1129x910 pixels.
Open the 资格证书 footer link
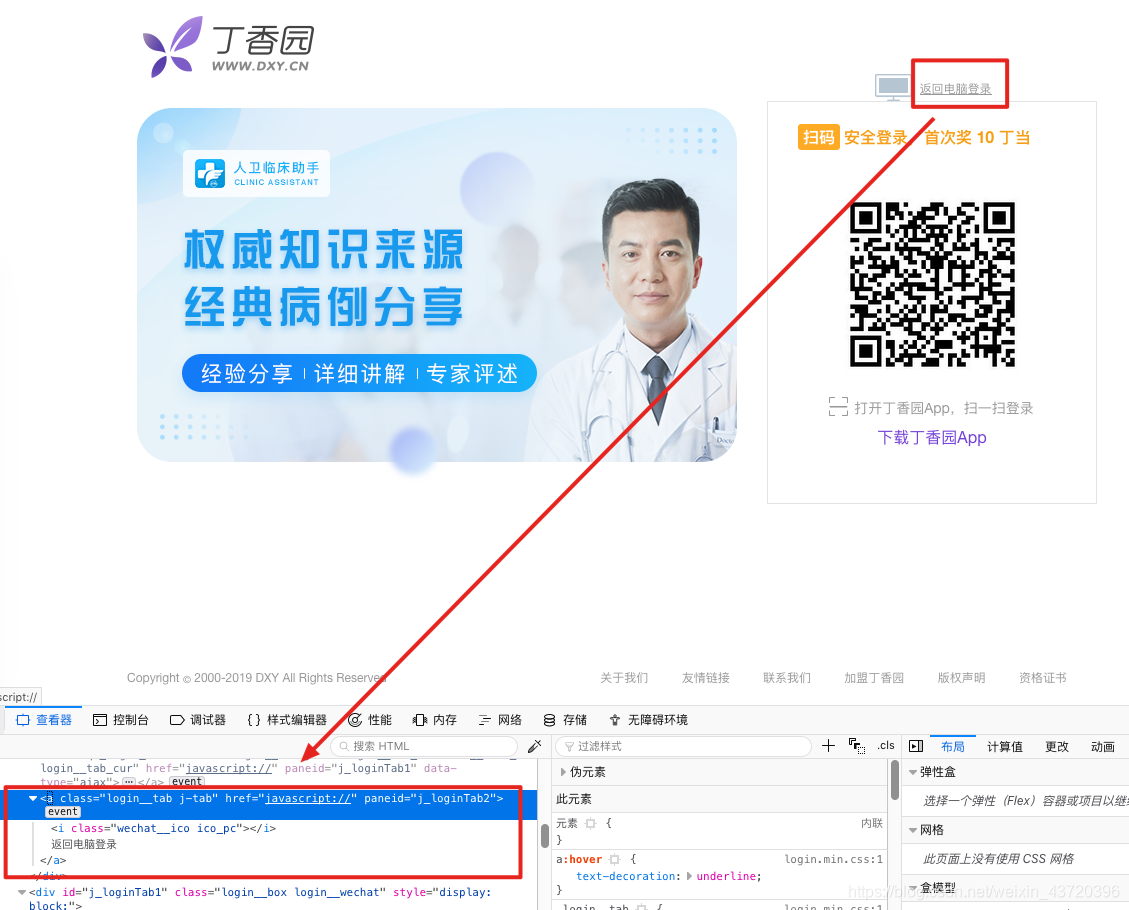1043,677
